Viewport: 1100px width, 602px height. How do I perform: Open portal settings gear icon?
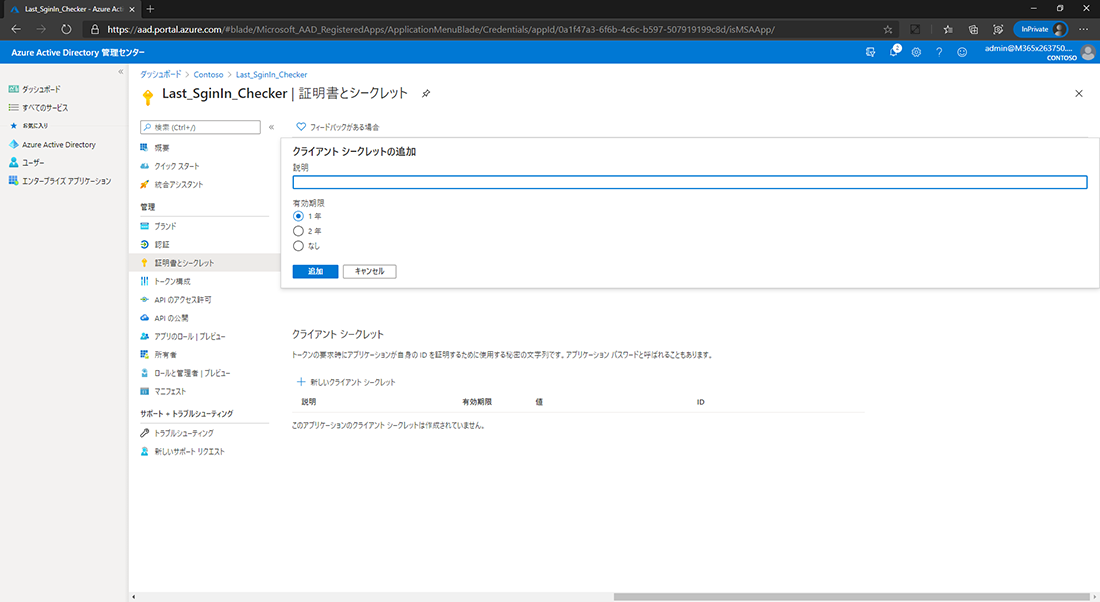pos(916,52)
